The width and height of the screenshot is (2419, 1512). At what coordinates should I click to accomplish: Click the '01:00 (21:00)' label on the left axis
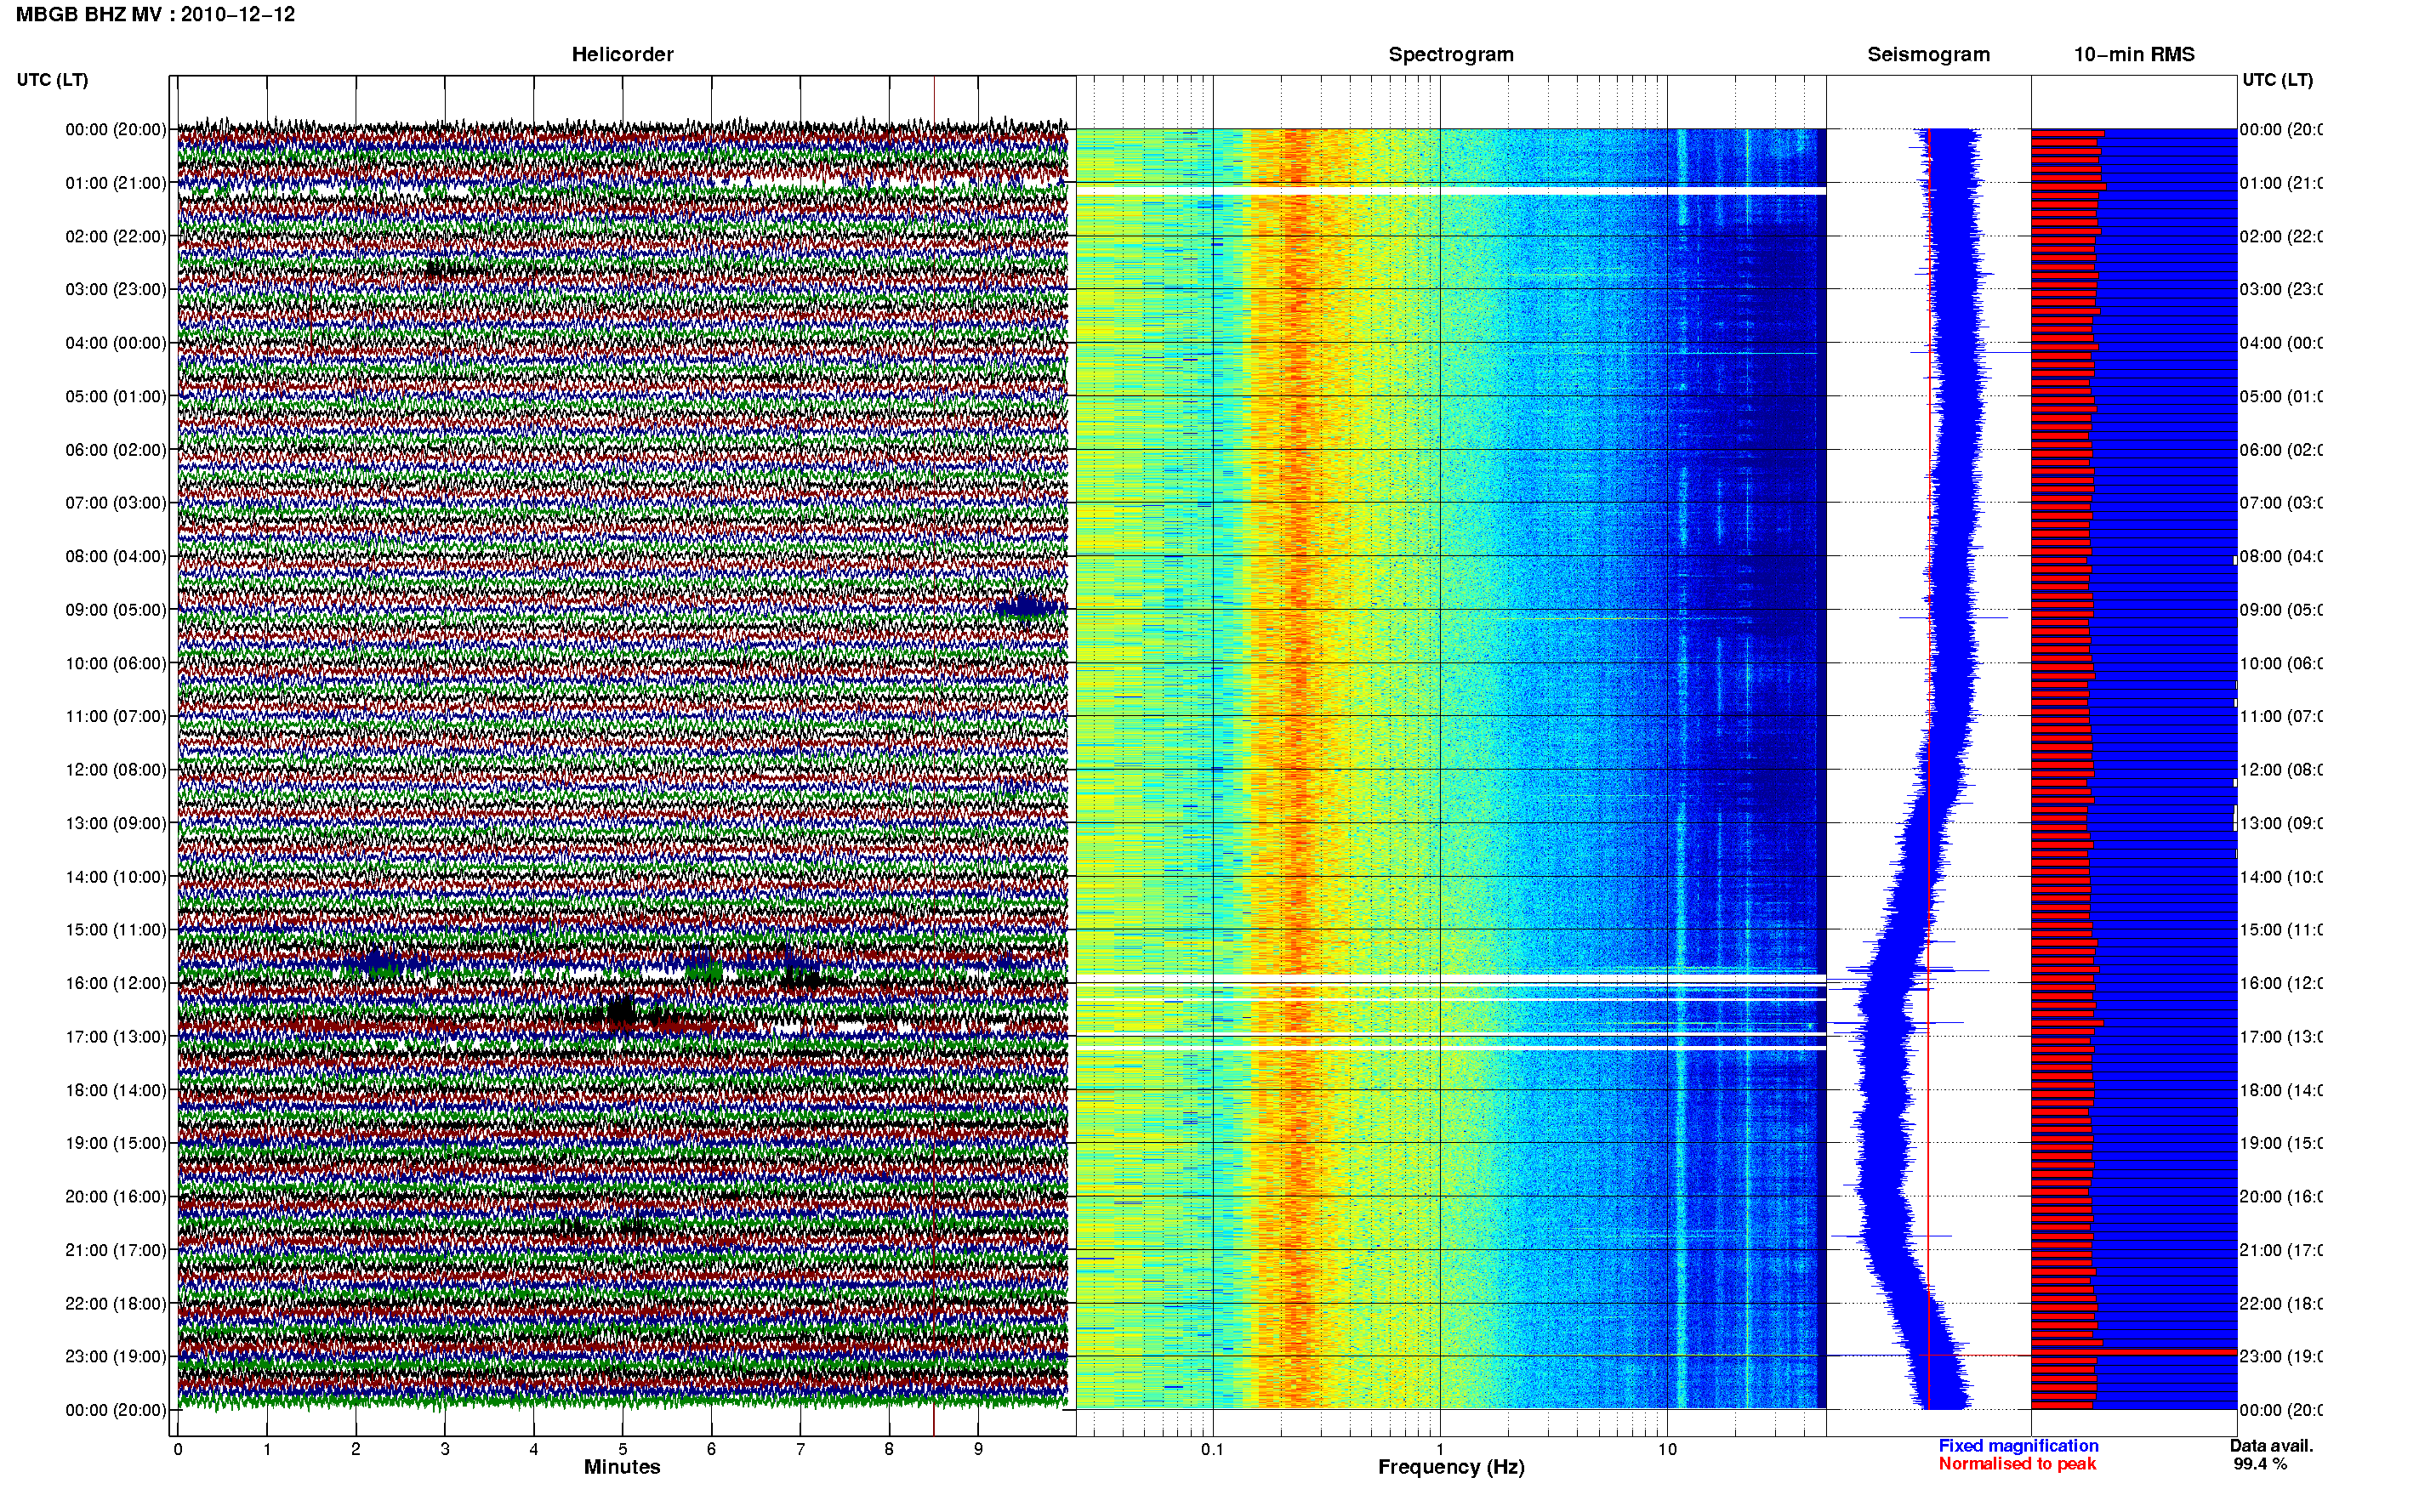coord(116,183)
